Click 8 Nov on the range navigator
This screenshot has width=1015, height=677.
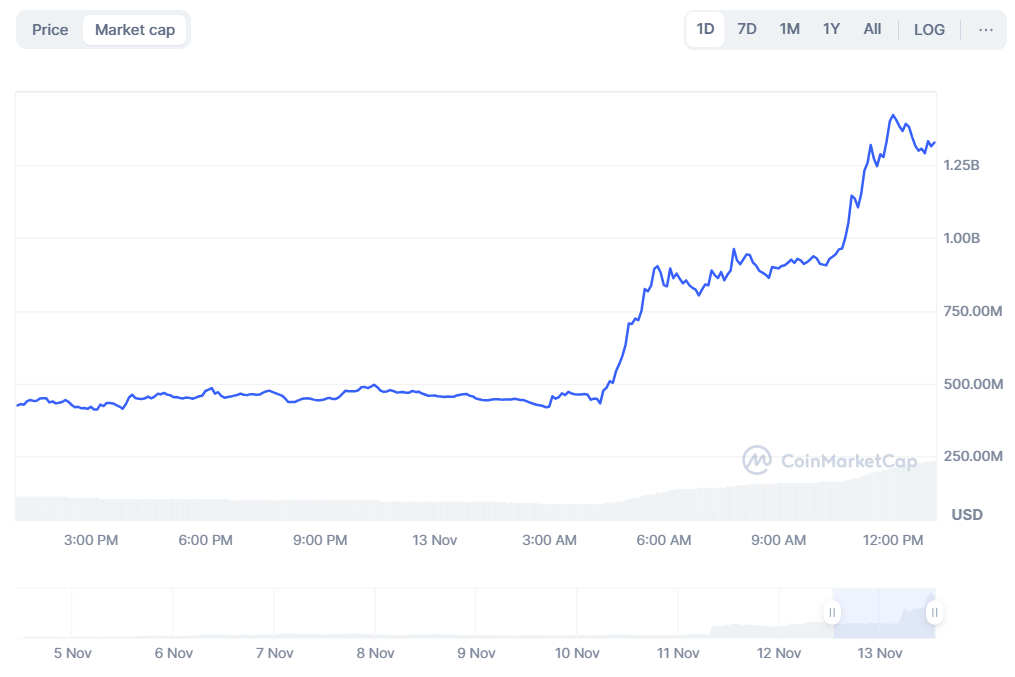pyautogui.click(x=375, y=653)
